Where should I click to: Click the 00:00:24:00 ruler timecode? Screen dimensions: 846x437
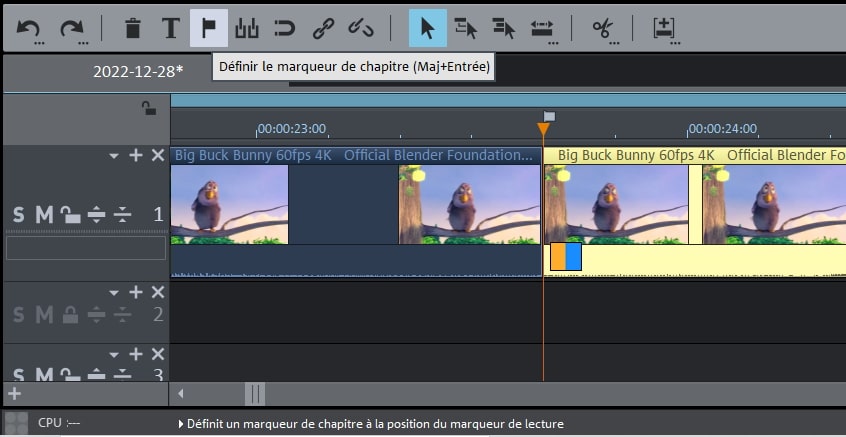coord(723,129)
